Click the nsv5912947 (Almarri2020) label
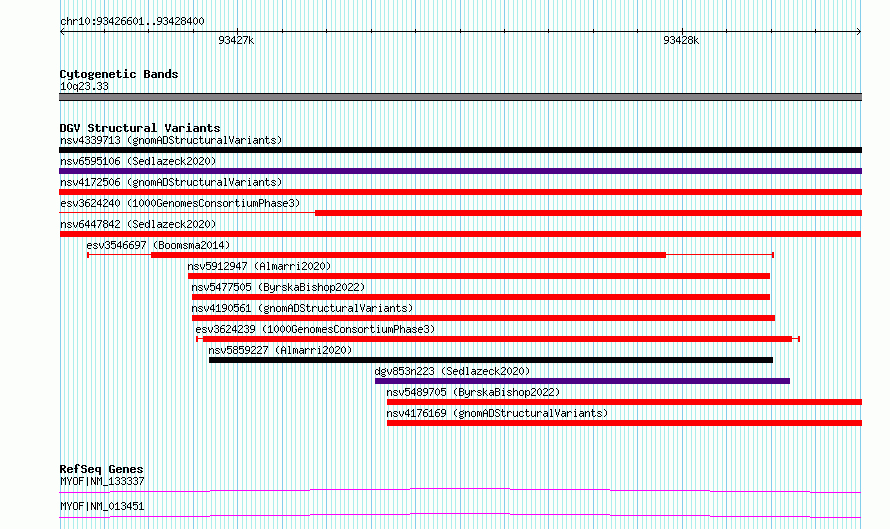The height and width of the screenshot is (529, 890). point(259,266)
